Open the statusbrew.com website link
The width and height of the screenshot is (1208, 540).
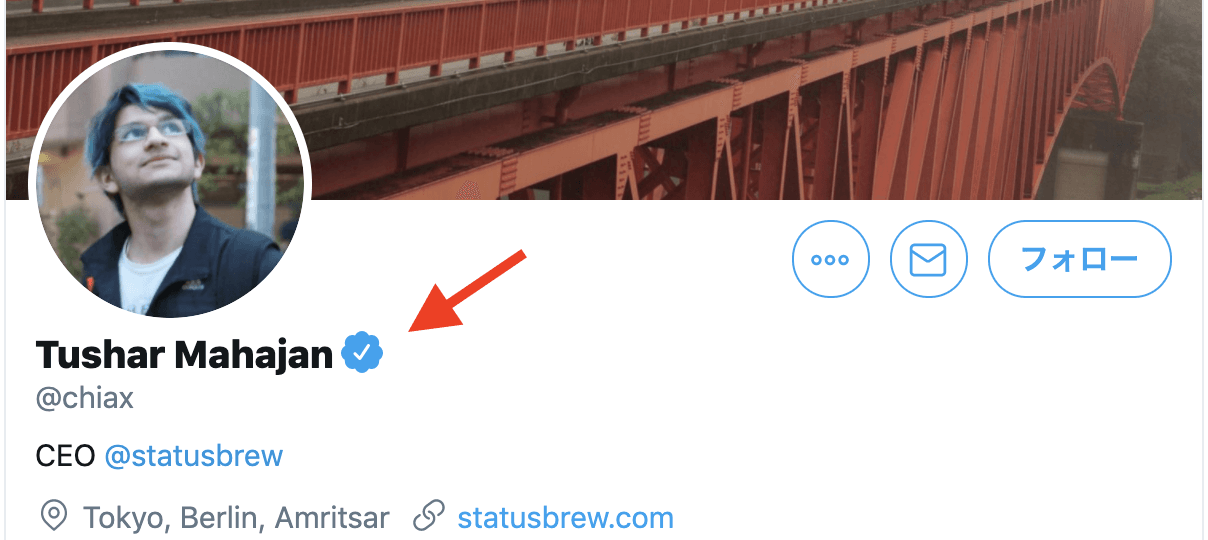pyautogui.click(x=565, y=518)
